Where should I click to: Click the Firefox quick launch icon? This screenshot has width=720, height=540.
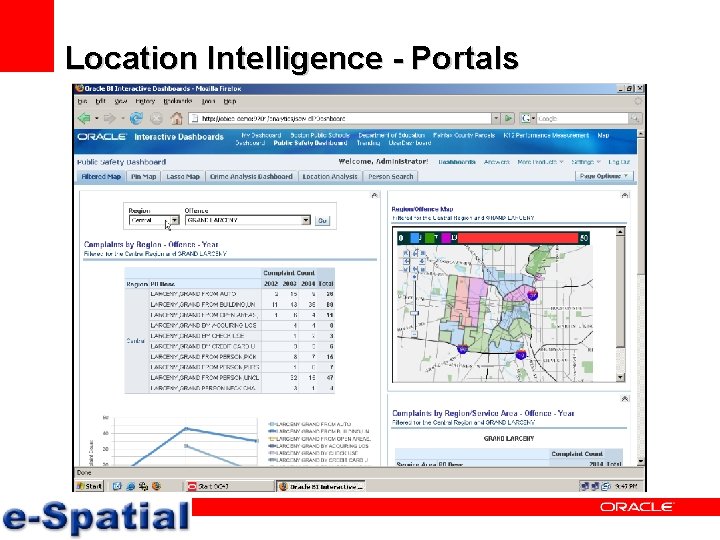(156, 486)
